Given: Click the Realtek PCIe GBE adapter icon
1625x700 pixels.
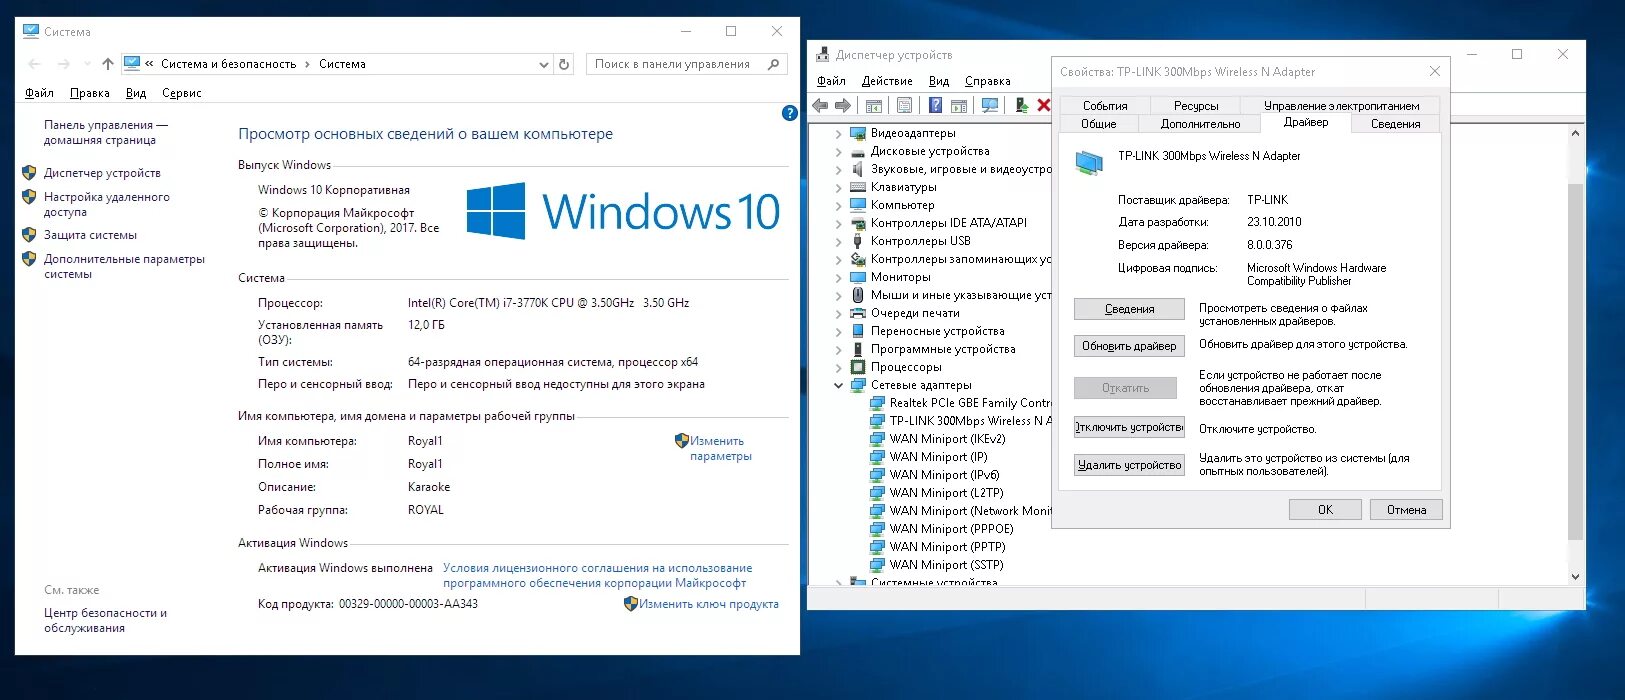Looking at the screenshot, I should point(877,403).
